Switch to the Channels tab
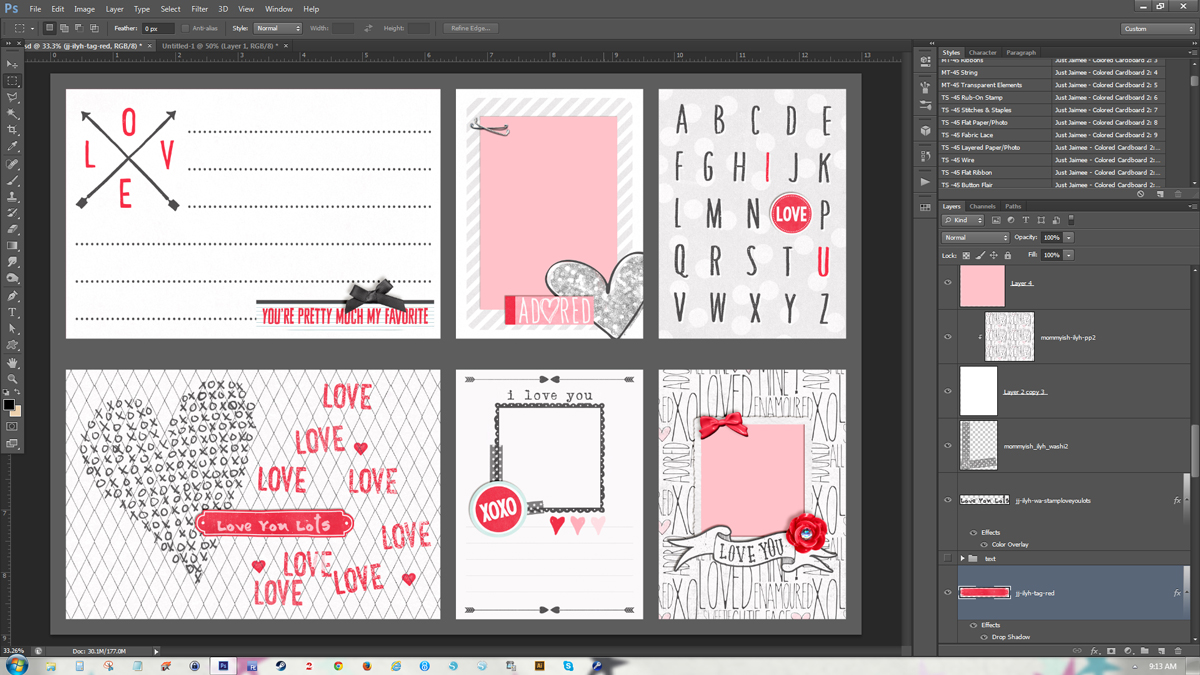 tap(982, 207)
